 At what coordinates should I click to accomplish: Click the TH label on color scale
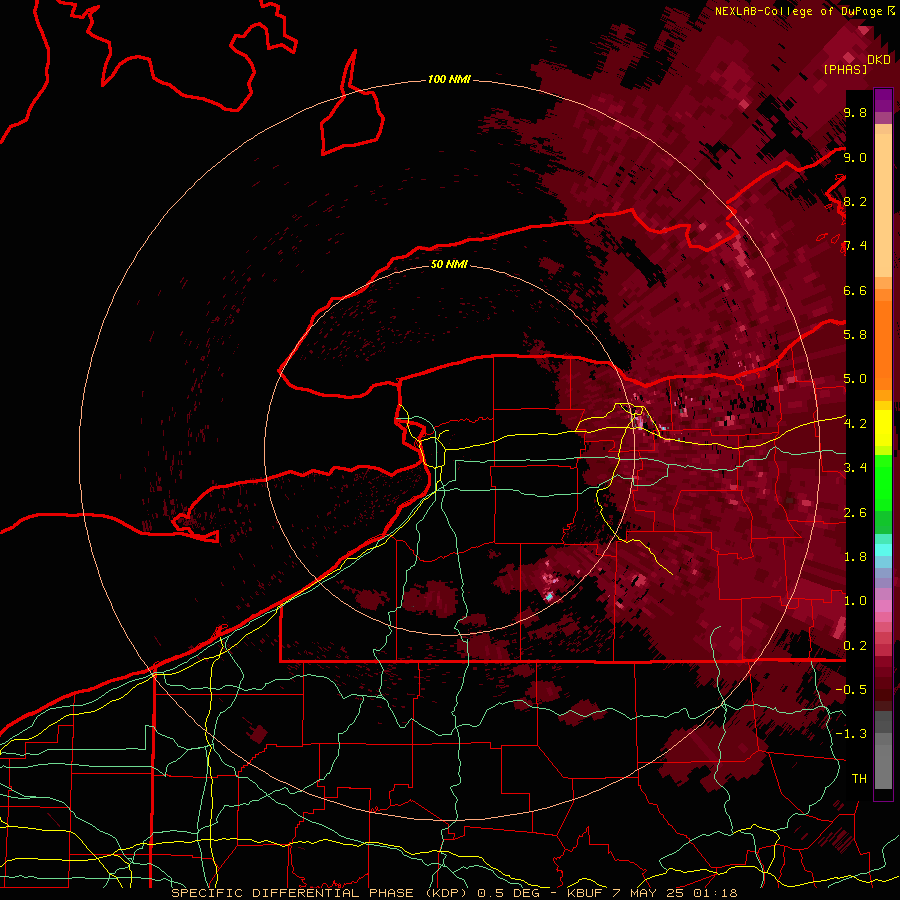(859, 779)
